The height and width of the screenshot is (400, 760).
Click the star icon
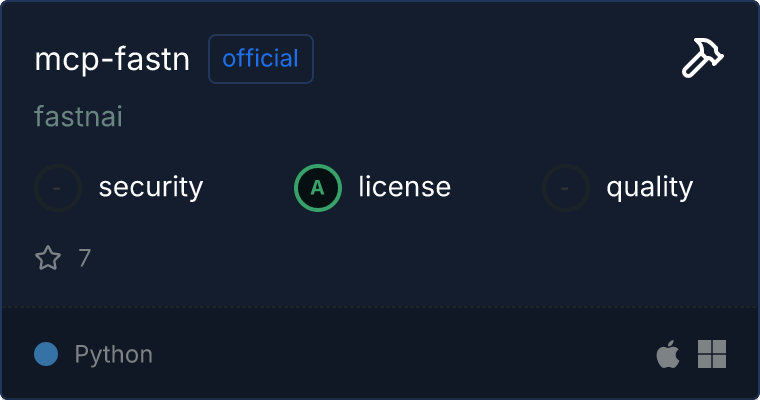tap(48, 259)
